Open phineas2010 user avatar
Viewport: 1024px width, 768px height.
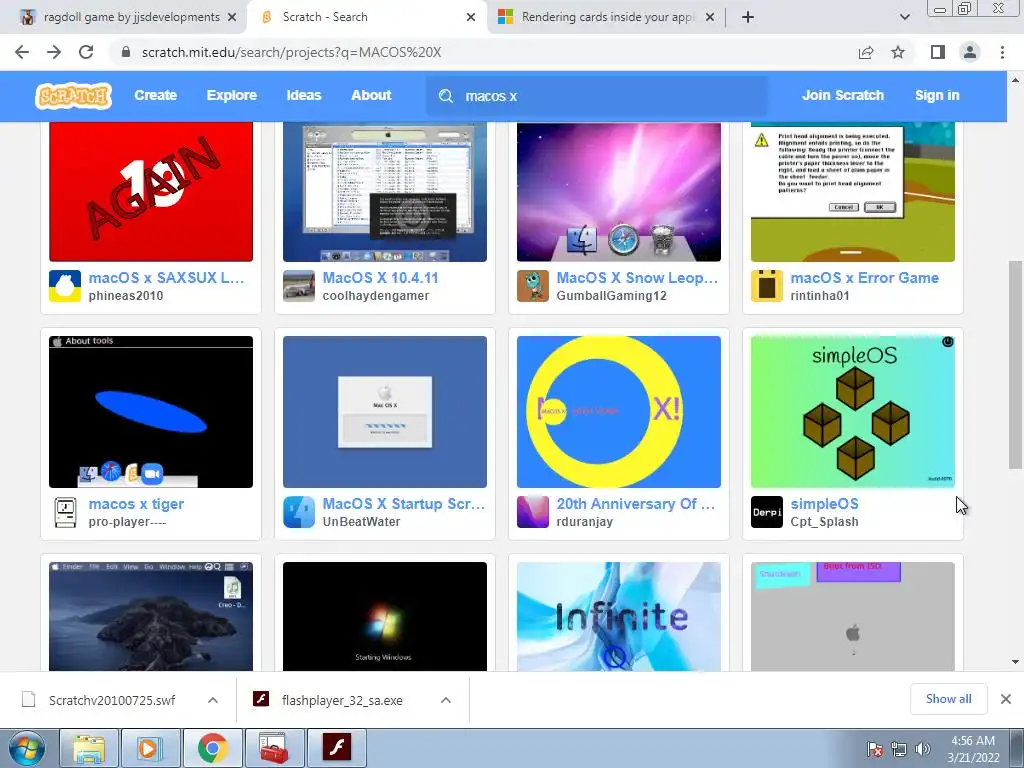[65, 286]
